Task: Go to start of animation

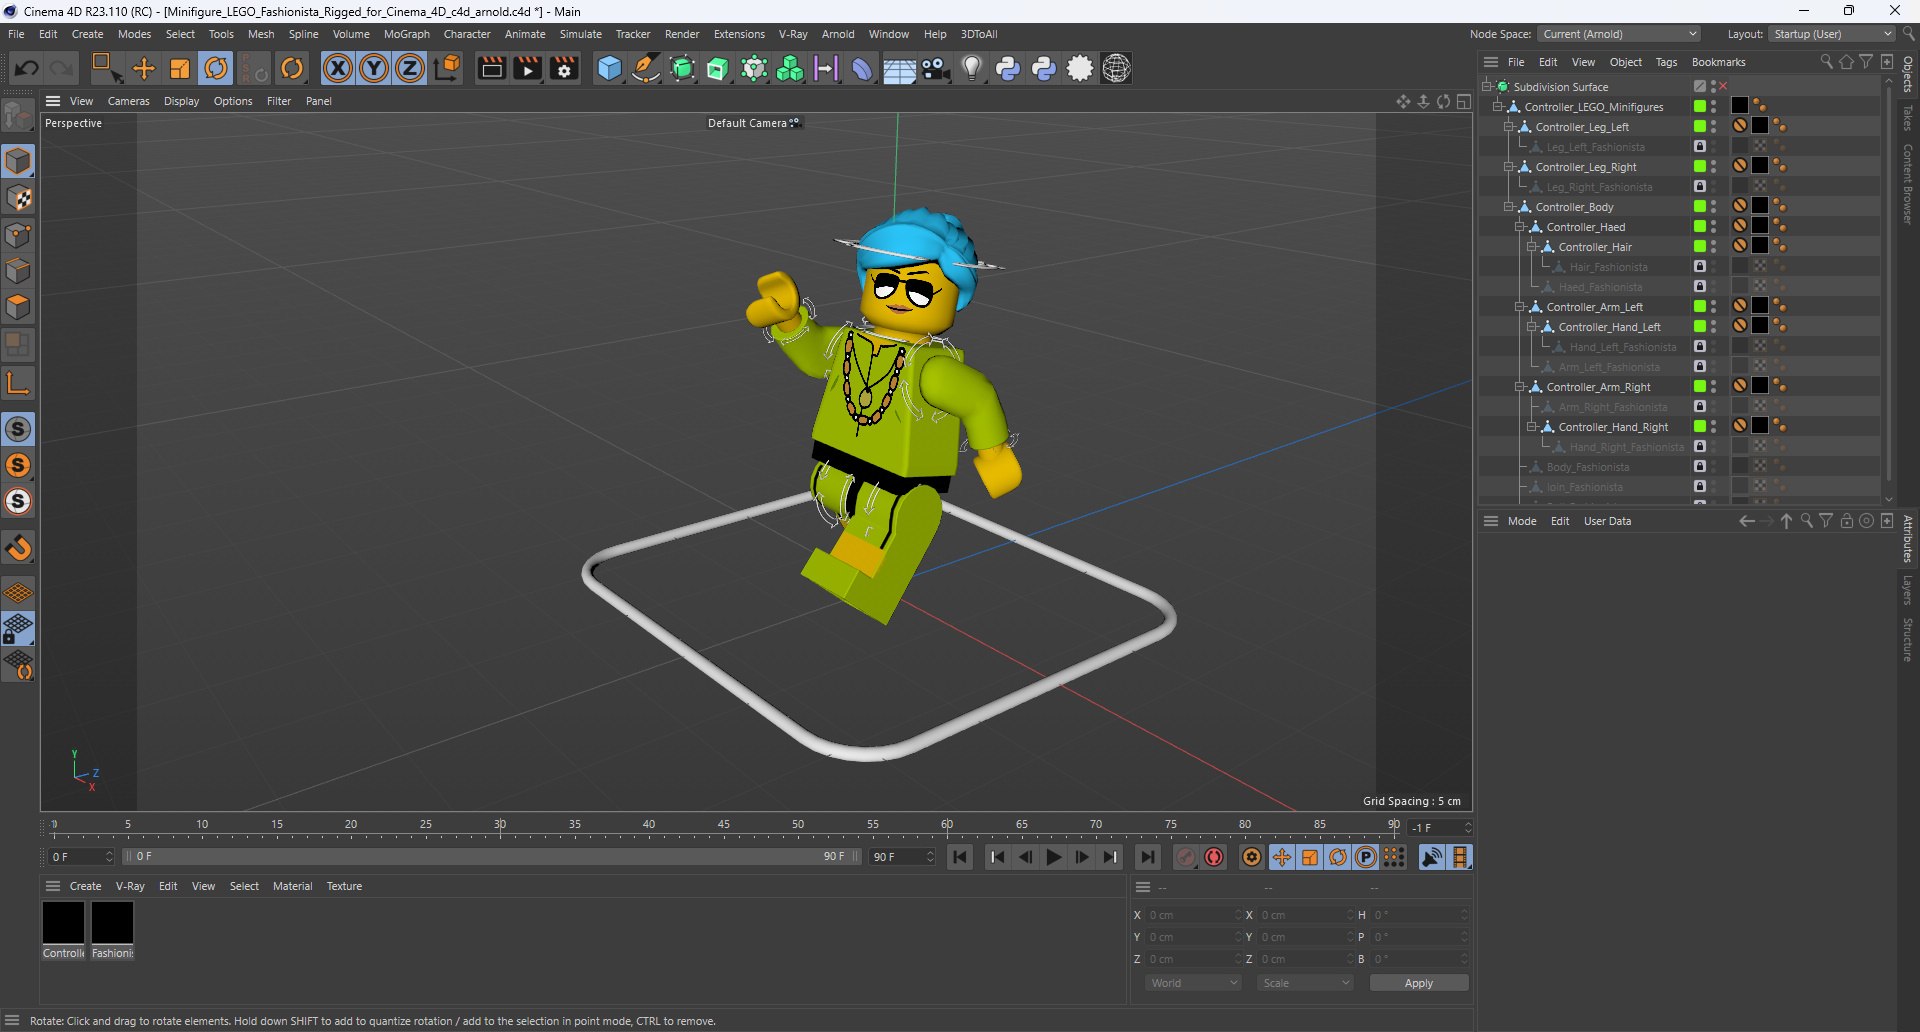Action: click(x=960, y=857)
